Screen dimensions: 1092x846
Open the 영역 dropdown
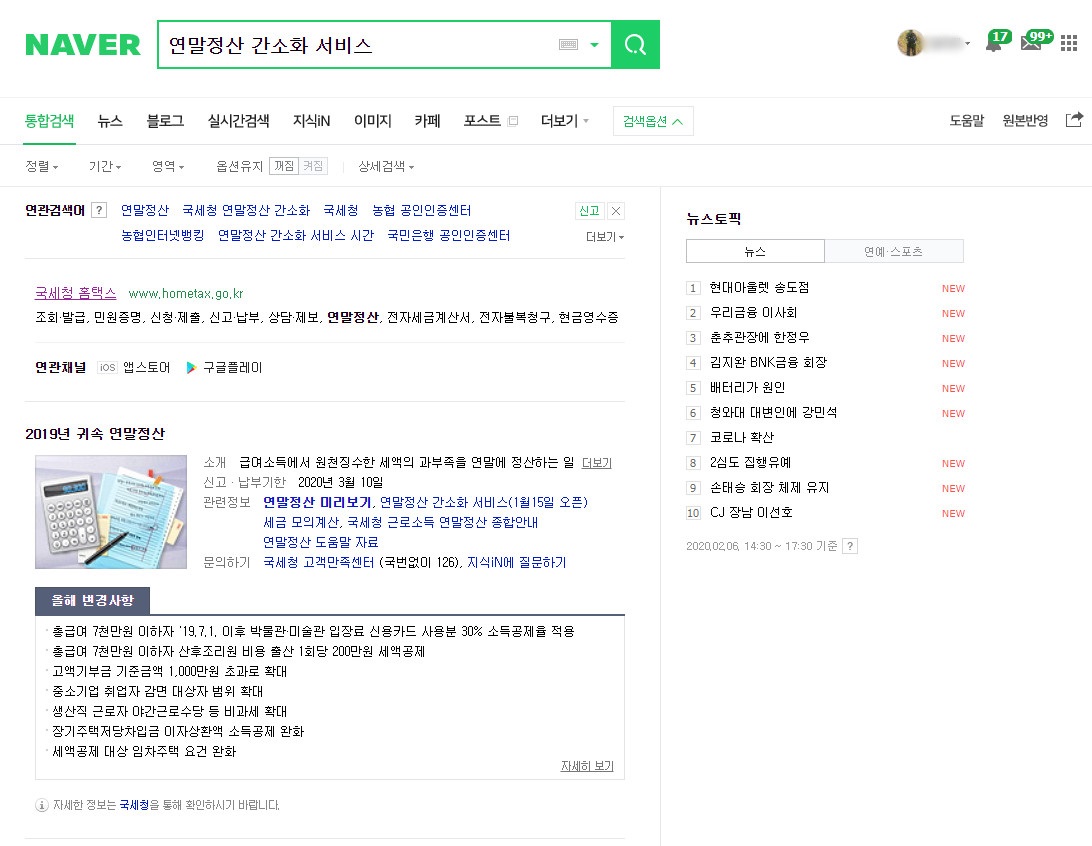168,166
